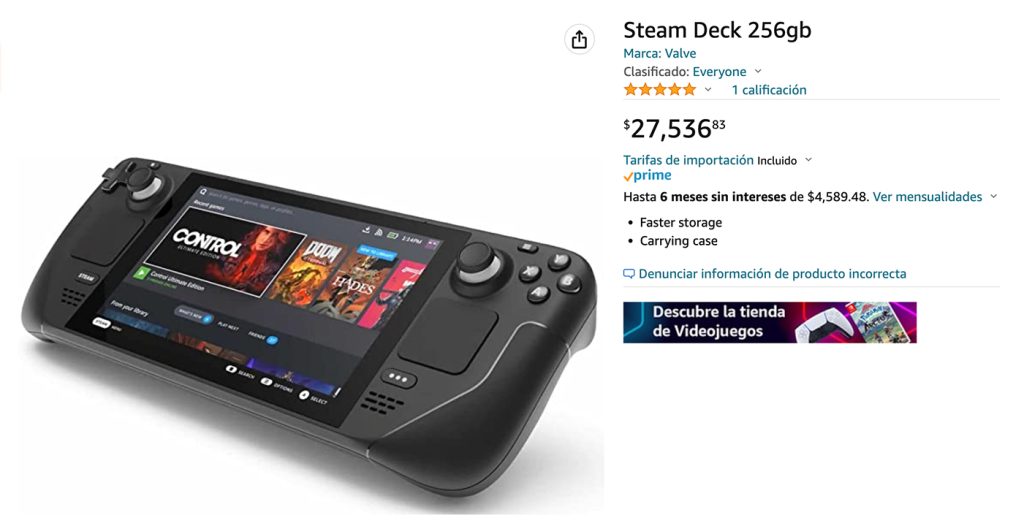
Task: Expand the Ver mensualidades chevron
Action: click(994, 197)
